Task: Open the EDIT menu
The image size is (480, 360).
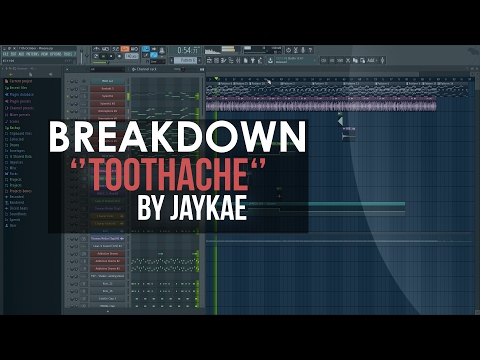Action: click(13, 54)
